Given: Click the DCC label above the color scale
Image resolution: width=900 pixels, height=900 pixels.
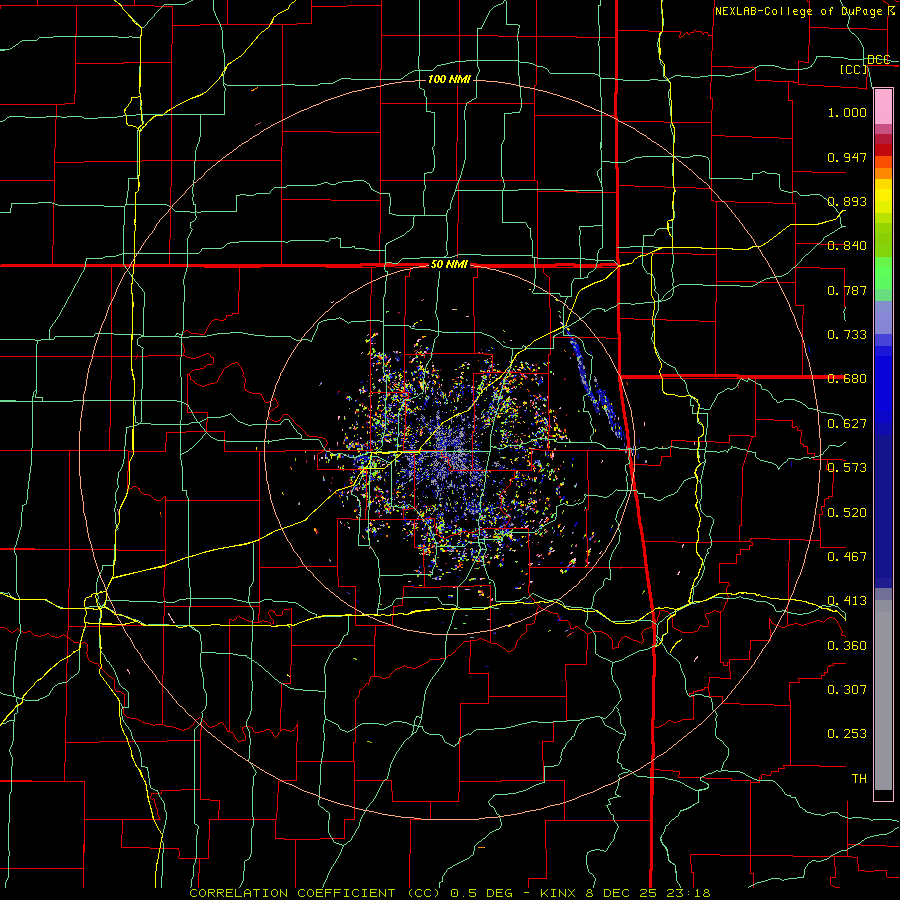Looking at the screenshot, I should tap(879, 60).
